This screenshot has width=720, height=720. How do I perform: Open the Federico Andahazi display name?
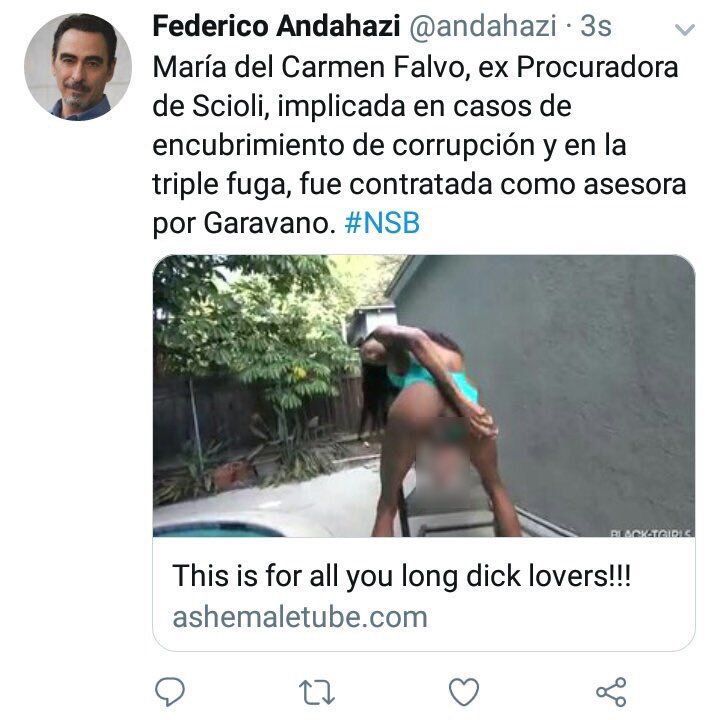click(276, 26)
